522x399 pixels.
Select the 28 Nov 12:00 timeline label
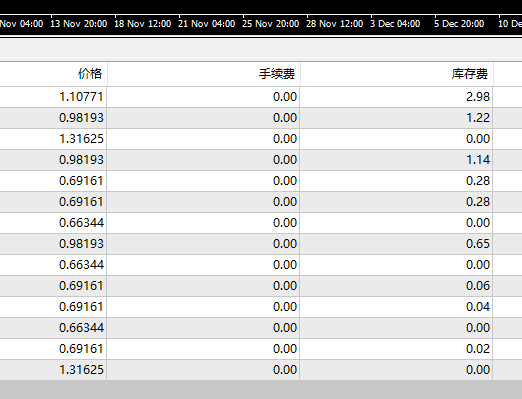334,24
